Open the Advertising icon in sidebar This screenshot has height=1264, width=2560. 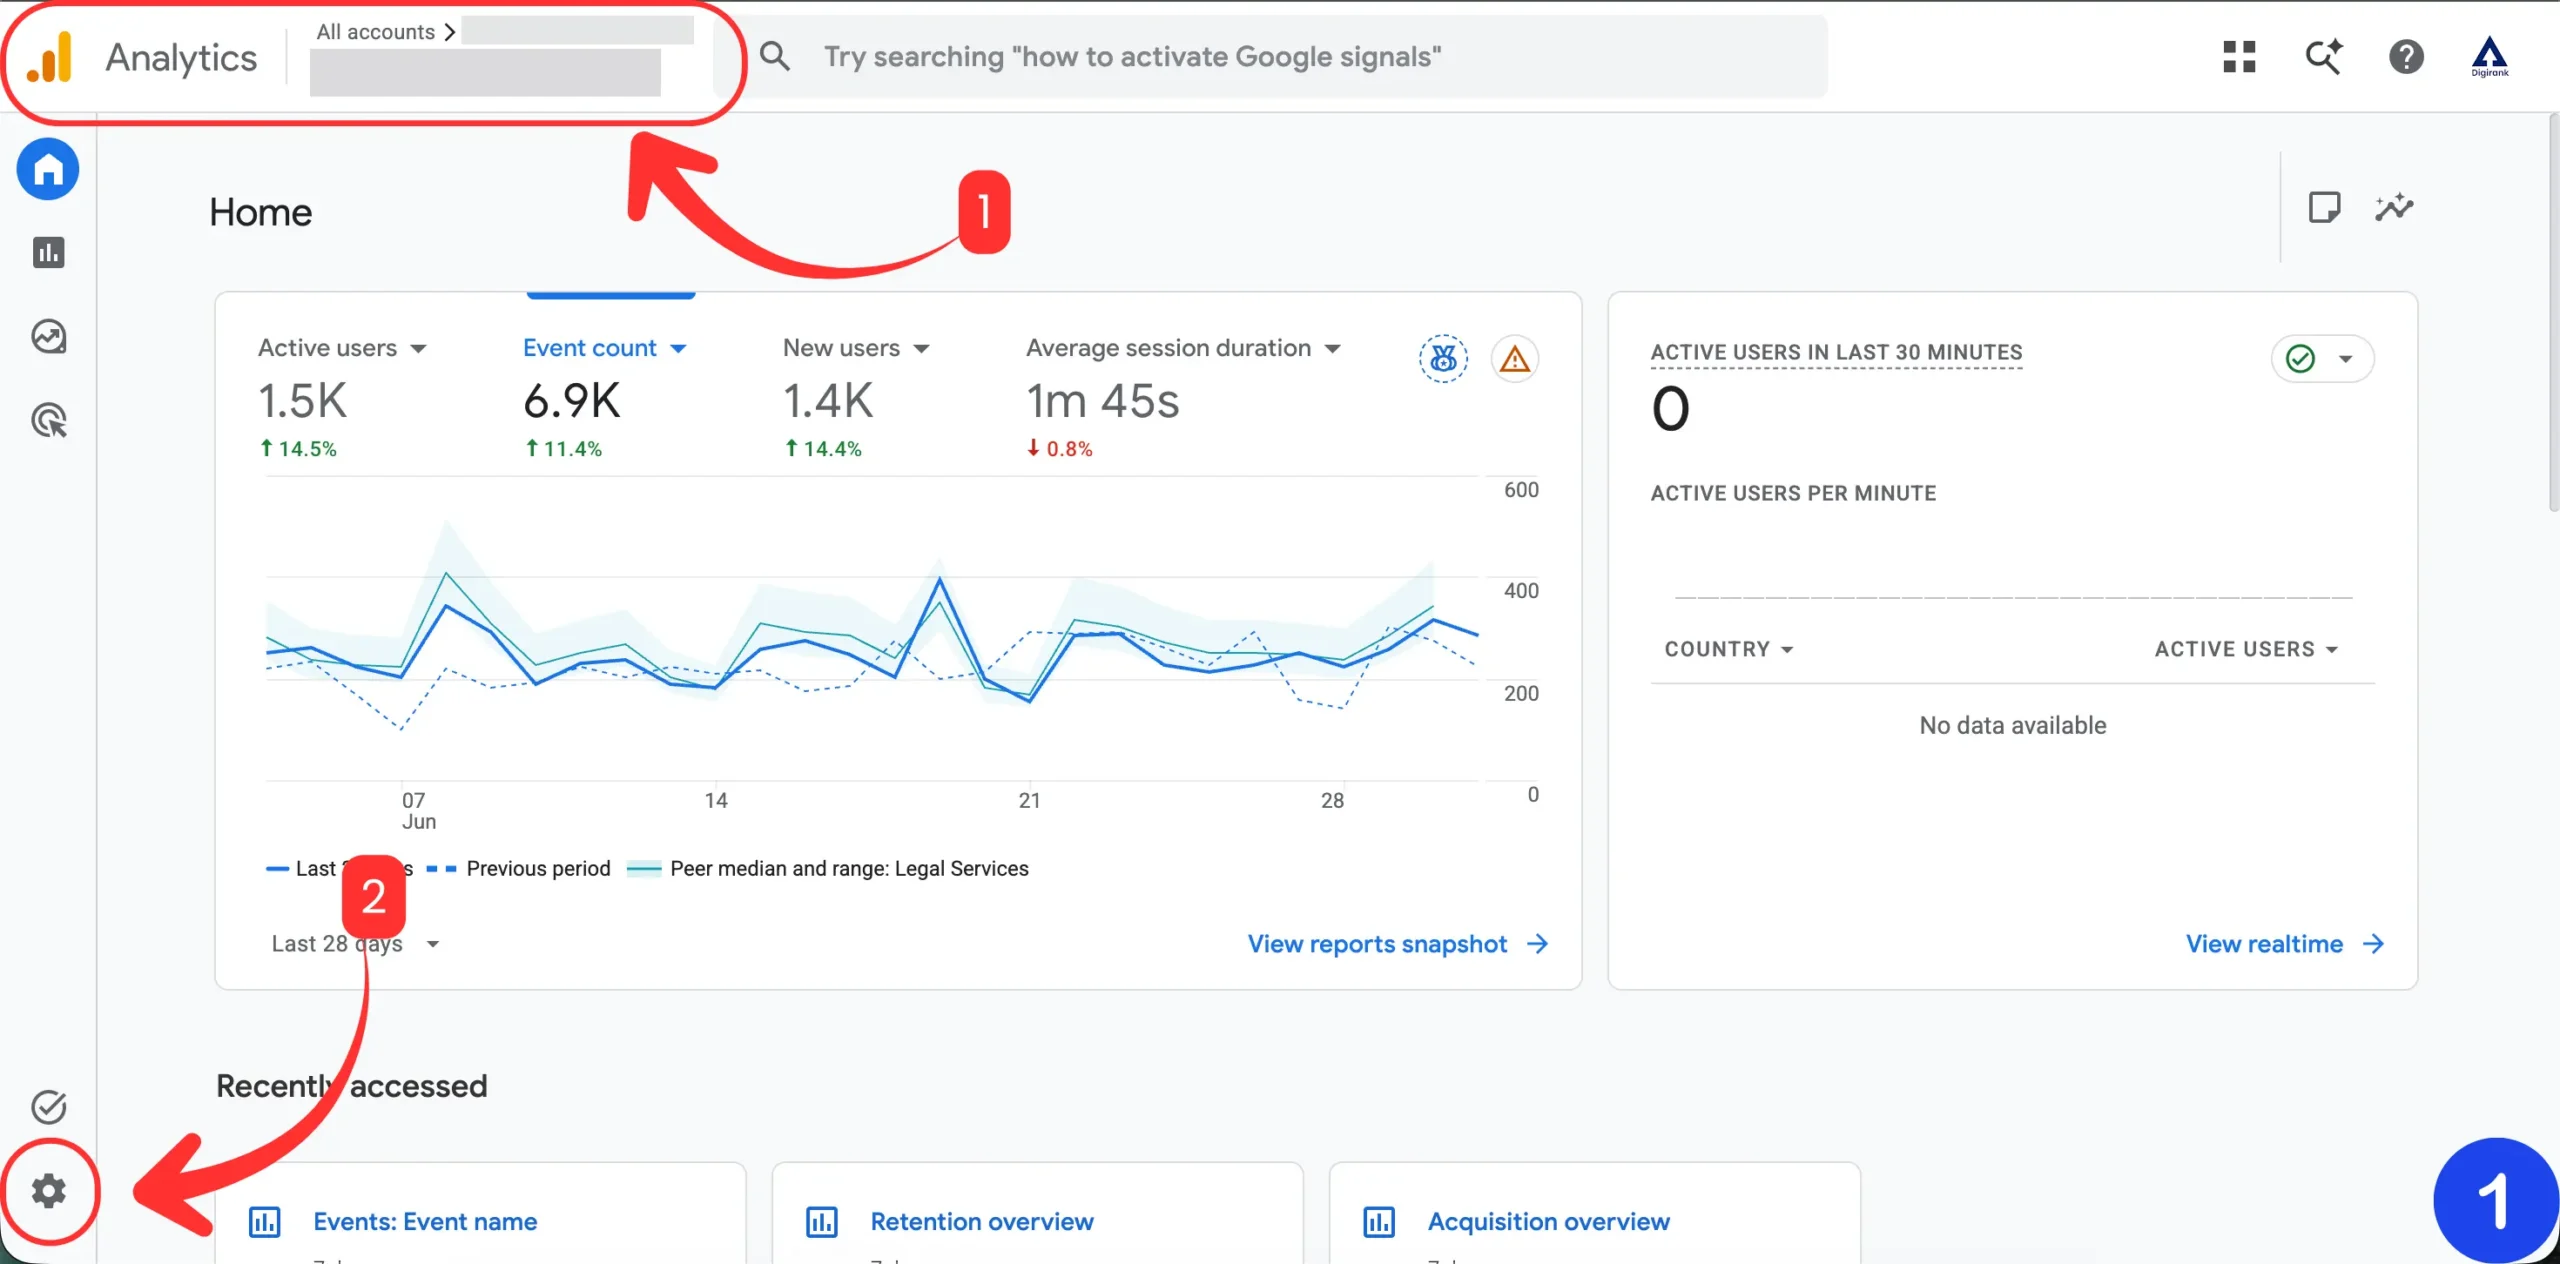click(48, 421)
